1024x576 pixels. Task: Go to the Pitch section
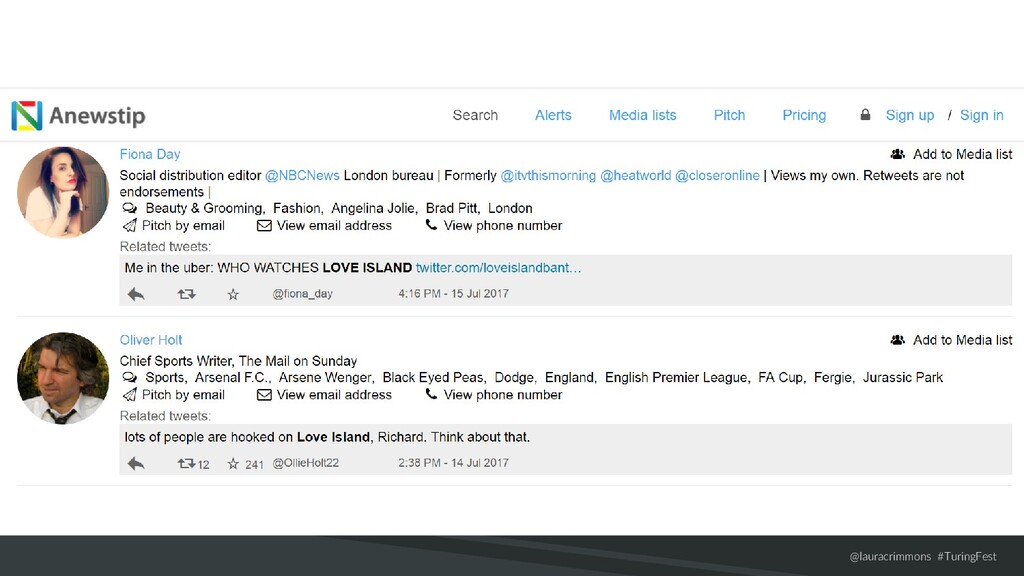pos(729,115)
